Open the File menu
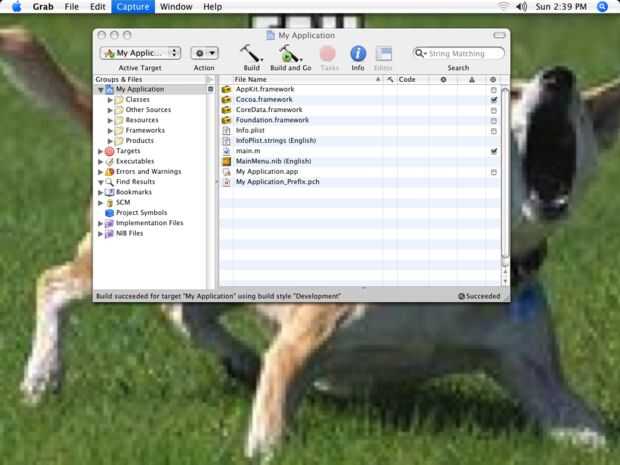This screenshot has height=465, width=620. point(72,6)
